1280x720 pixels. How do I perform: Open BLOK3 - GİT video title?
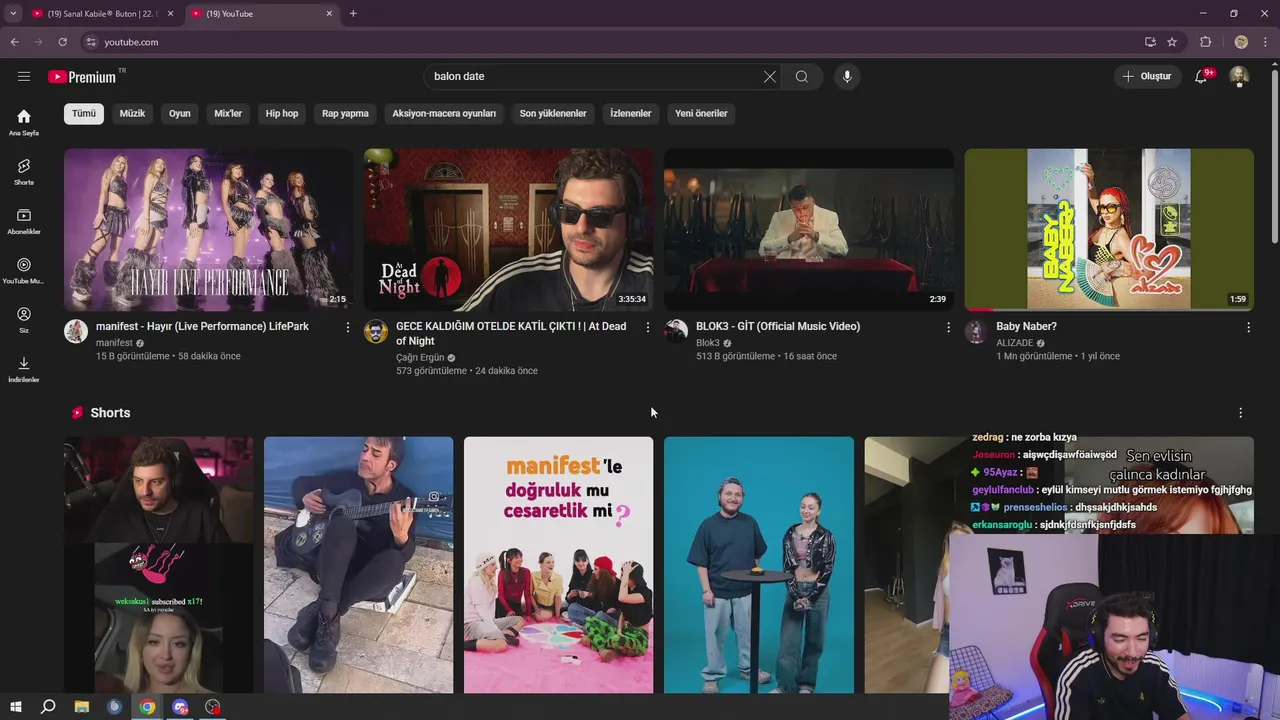(x=778, y=327)
